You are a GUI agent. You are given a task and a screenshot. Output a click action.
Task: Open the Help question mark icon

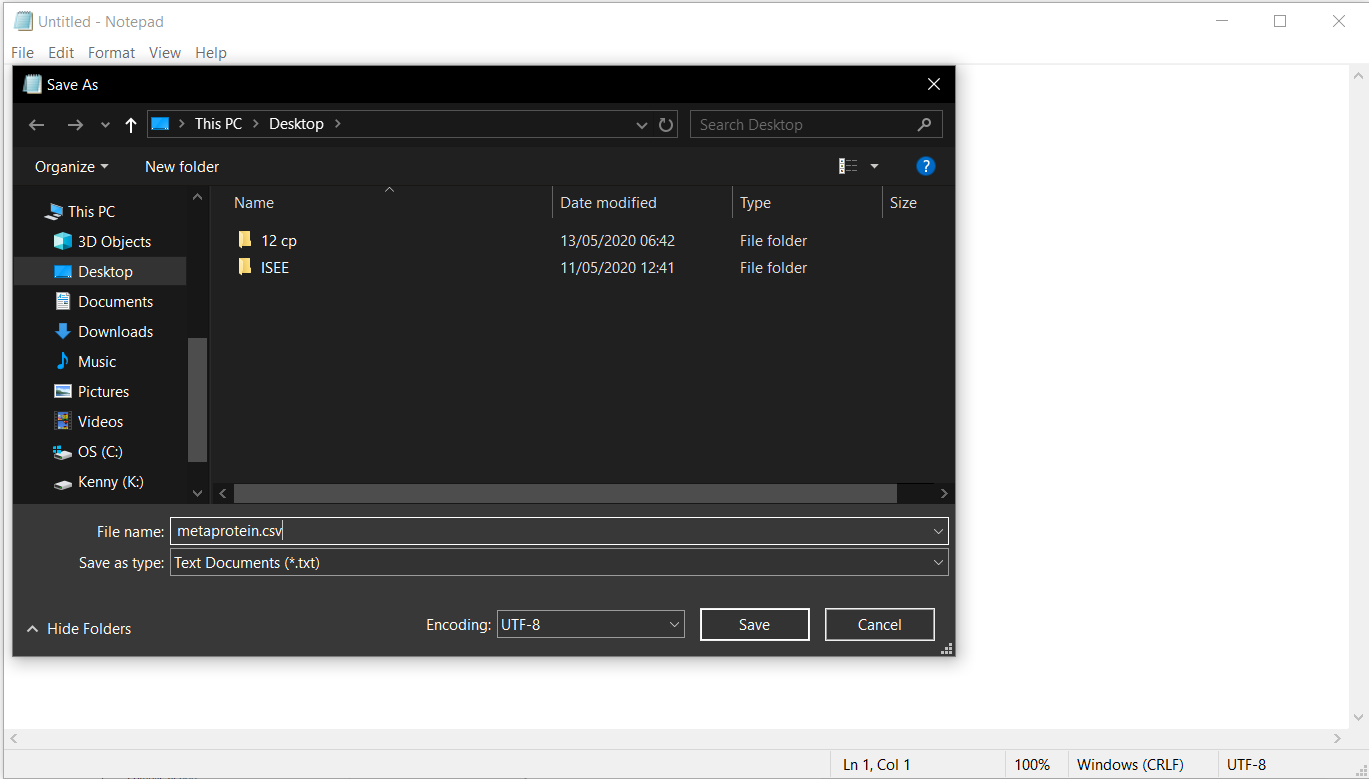tap(925, 166)
